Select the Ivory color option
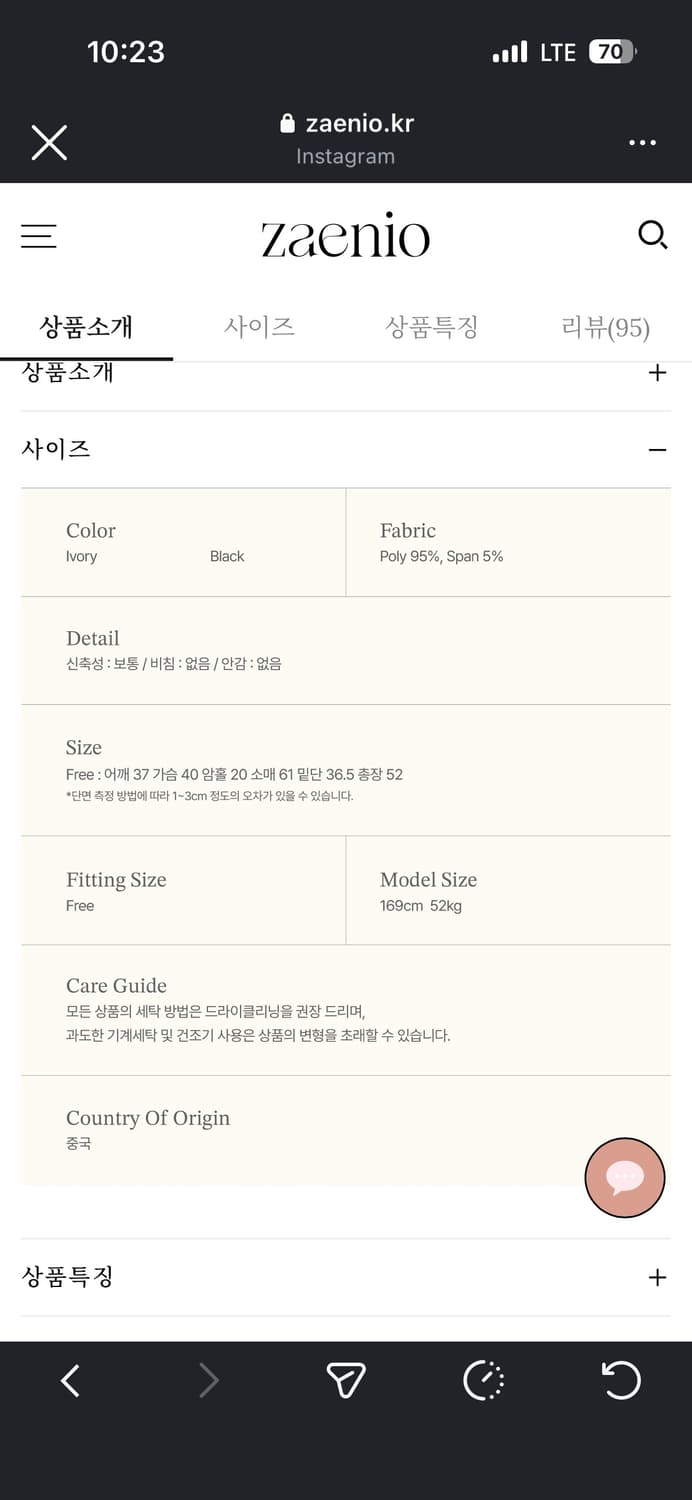The image size is (692, 1500). pos(80,556)
